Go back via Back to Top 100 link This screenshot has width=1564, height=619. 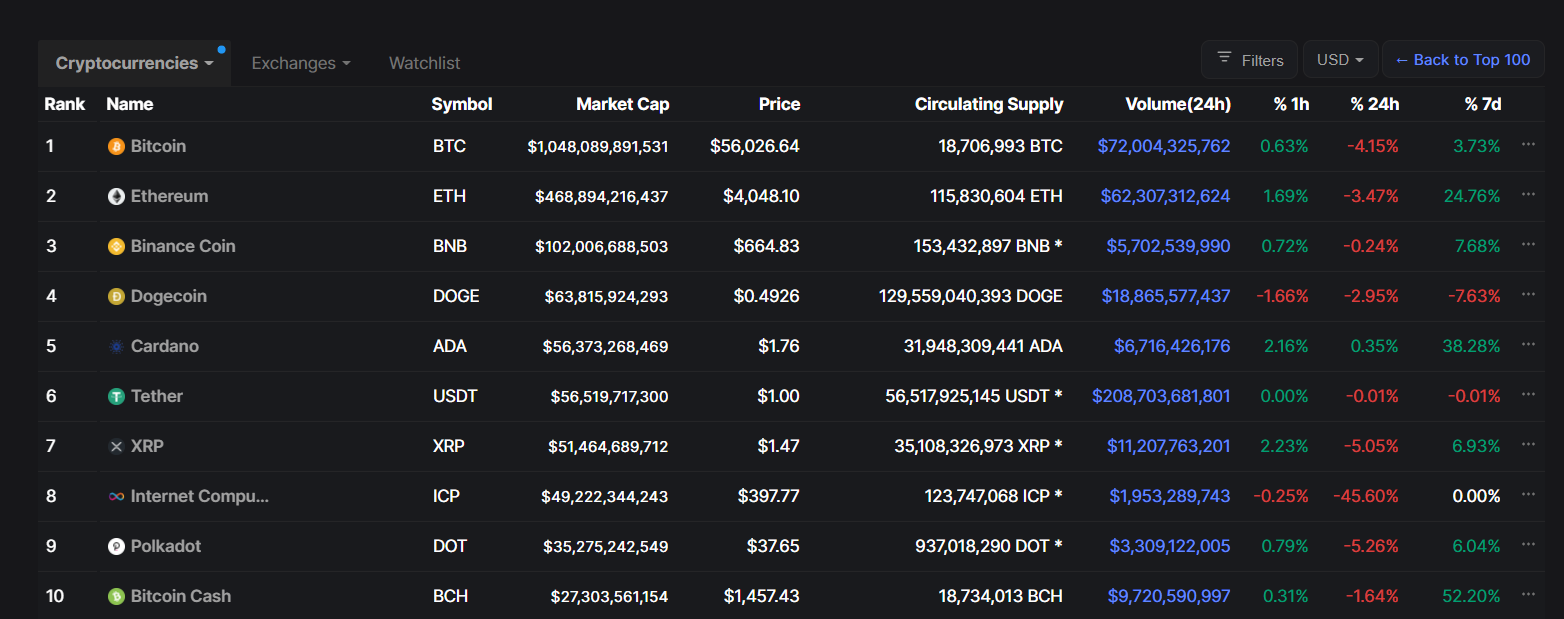[x=1463, y=60]
